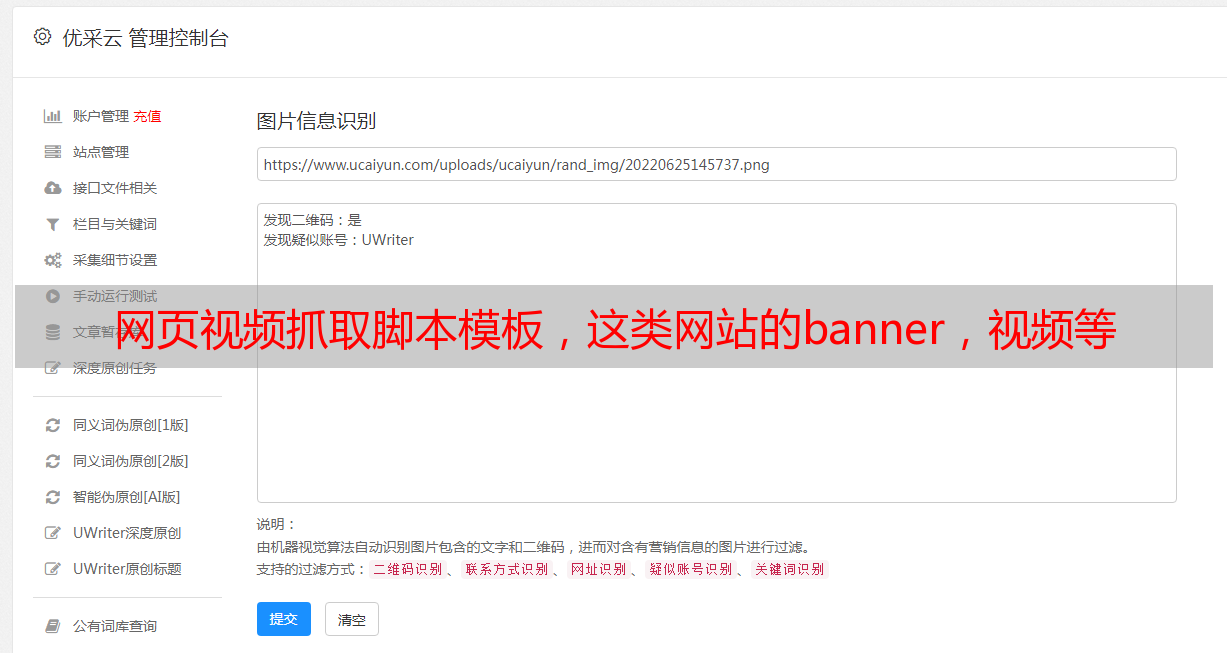
Task: Click the edit icon for UWriter深度原创
Action: pyautogui.click(x=53, y=533)
